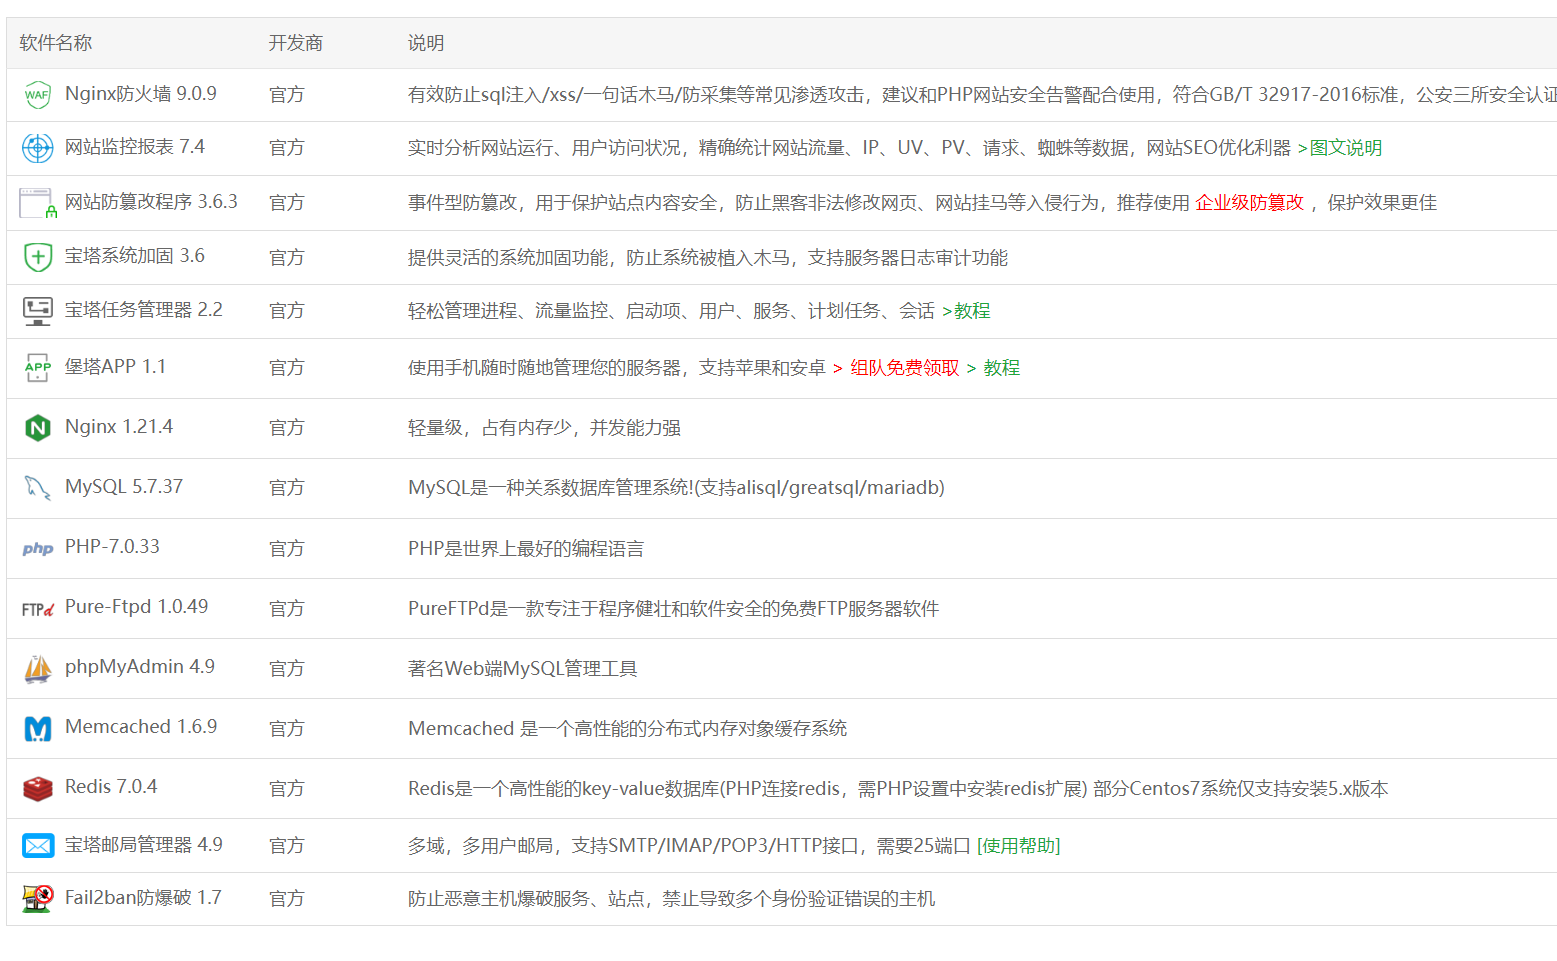This screenshot has height=961, width=1557.
Task: Select the phpMyAdmin 4.9 name
Action: [140, 667]
